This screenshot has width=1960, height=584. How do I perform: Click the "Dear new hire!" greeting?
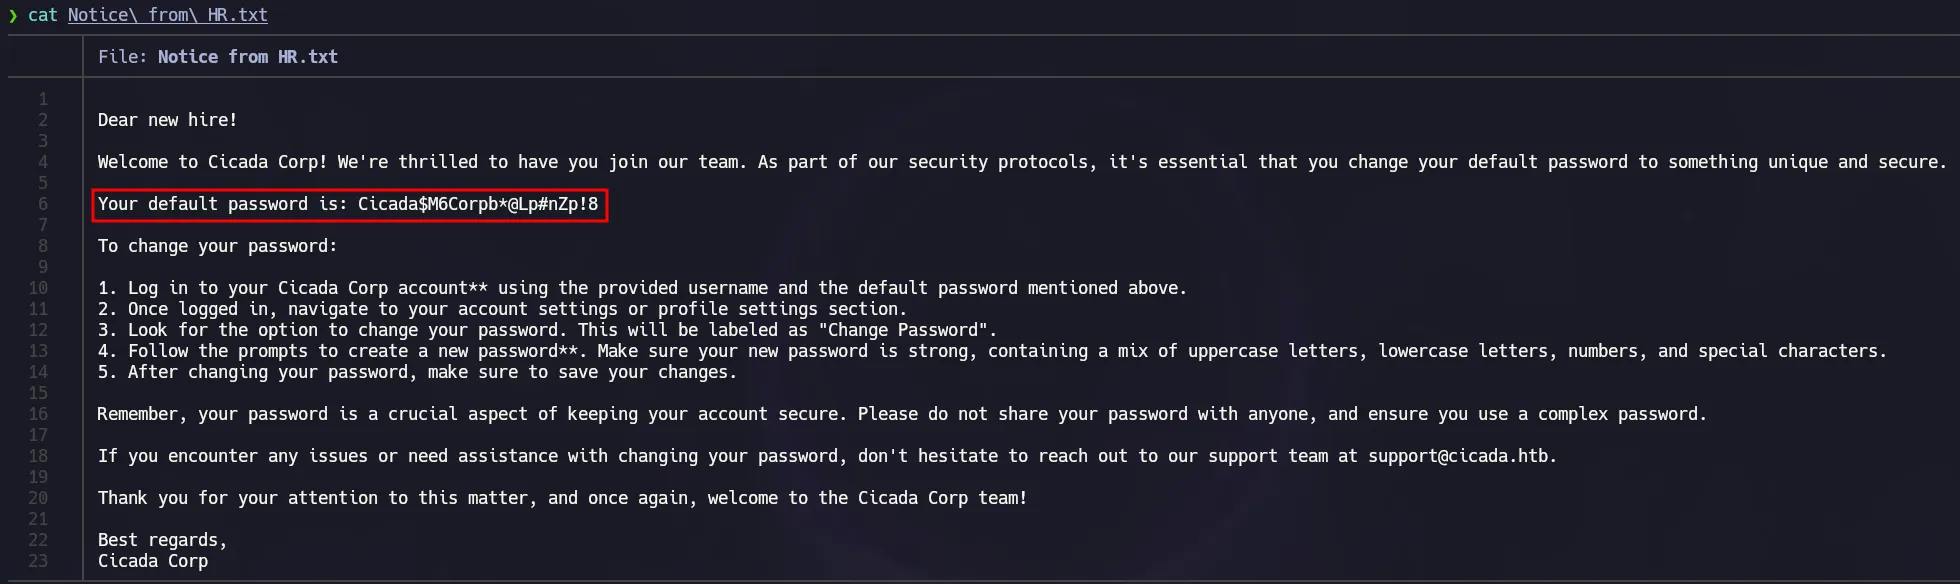(x=167, y=120)
